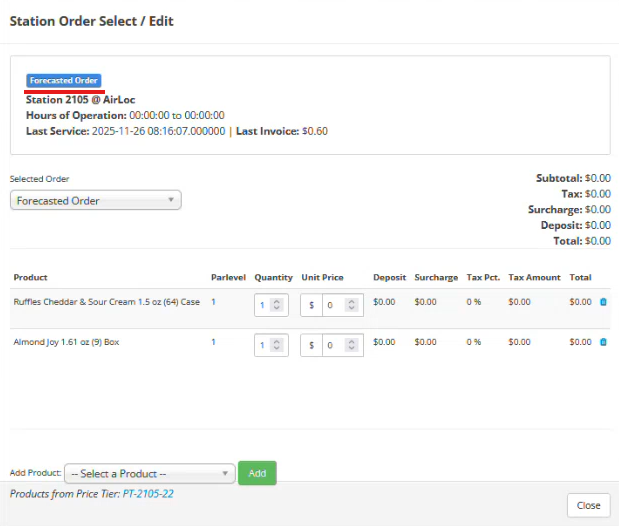Click the 'Deposit: $0.00' summary line
The height and width of the screenshot is (526, 619).
pos(576,225)
